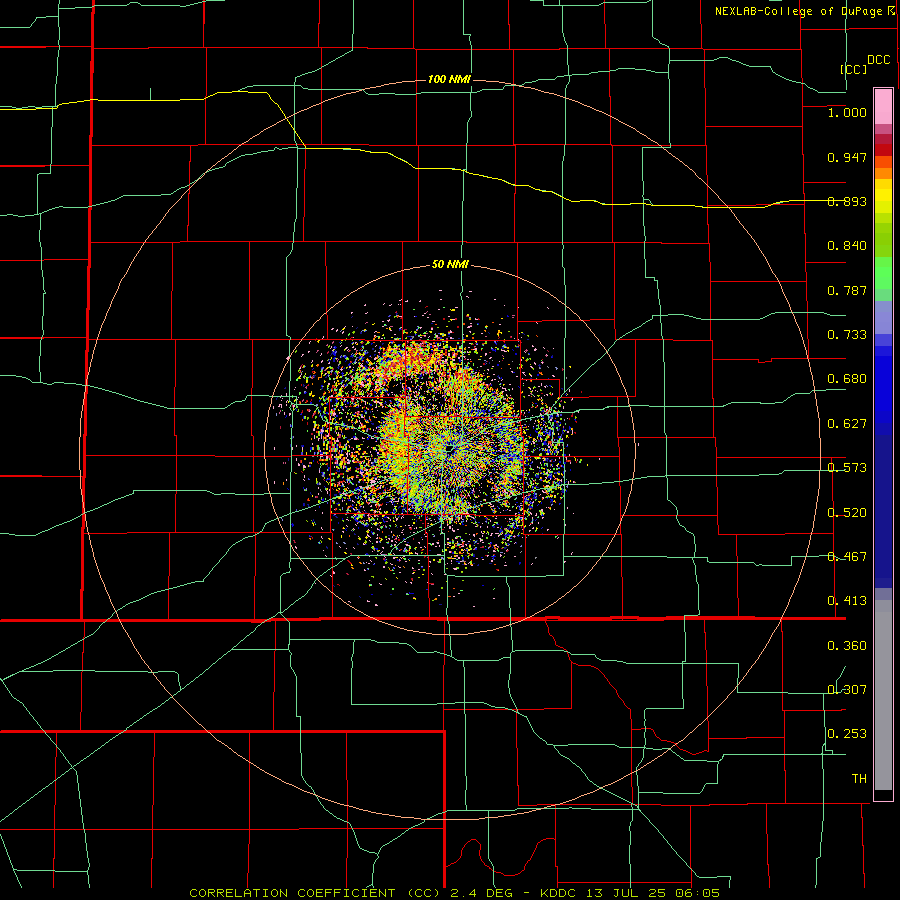Click the 0.680 value on the color scale
Image resolution: width=900 pixels, height=900 pixels.
[847, 379]
